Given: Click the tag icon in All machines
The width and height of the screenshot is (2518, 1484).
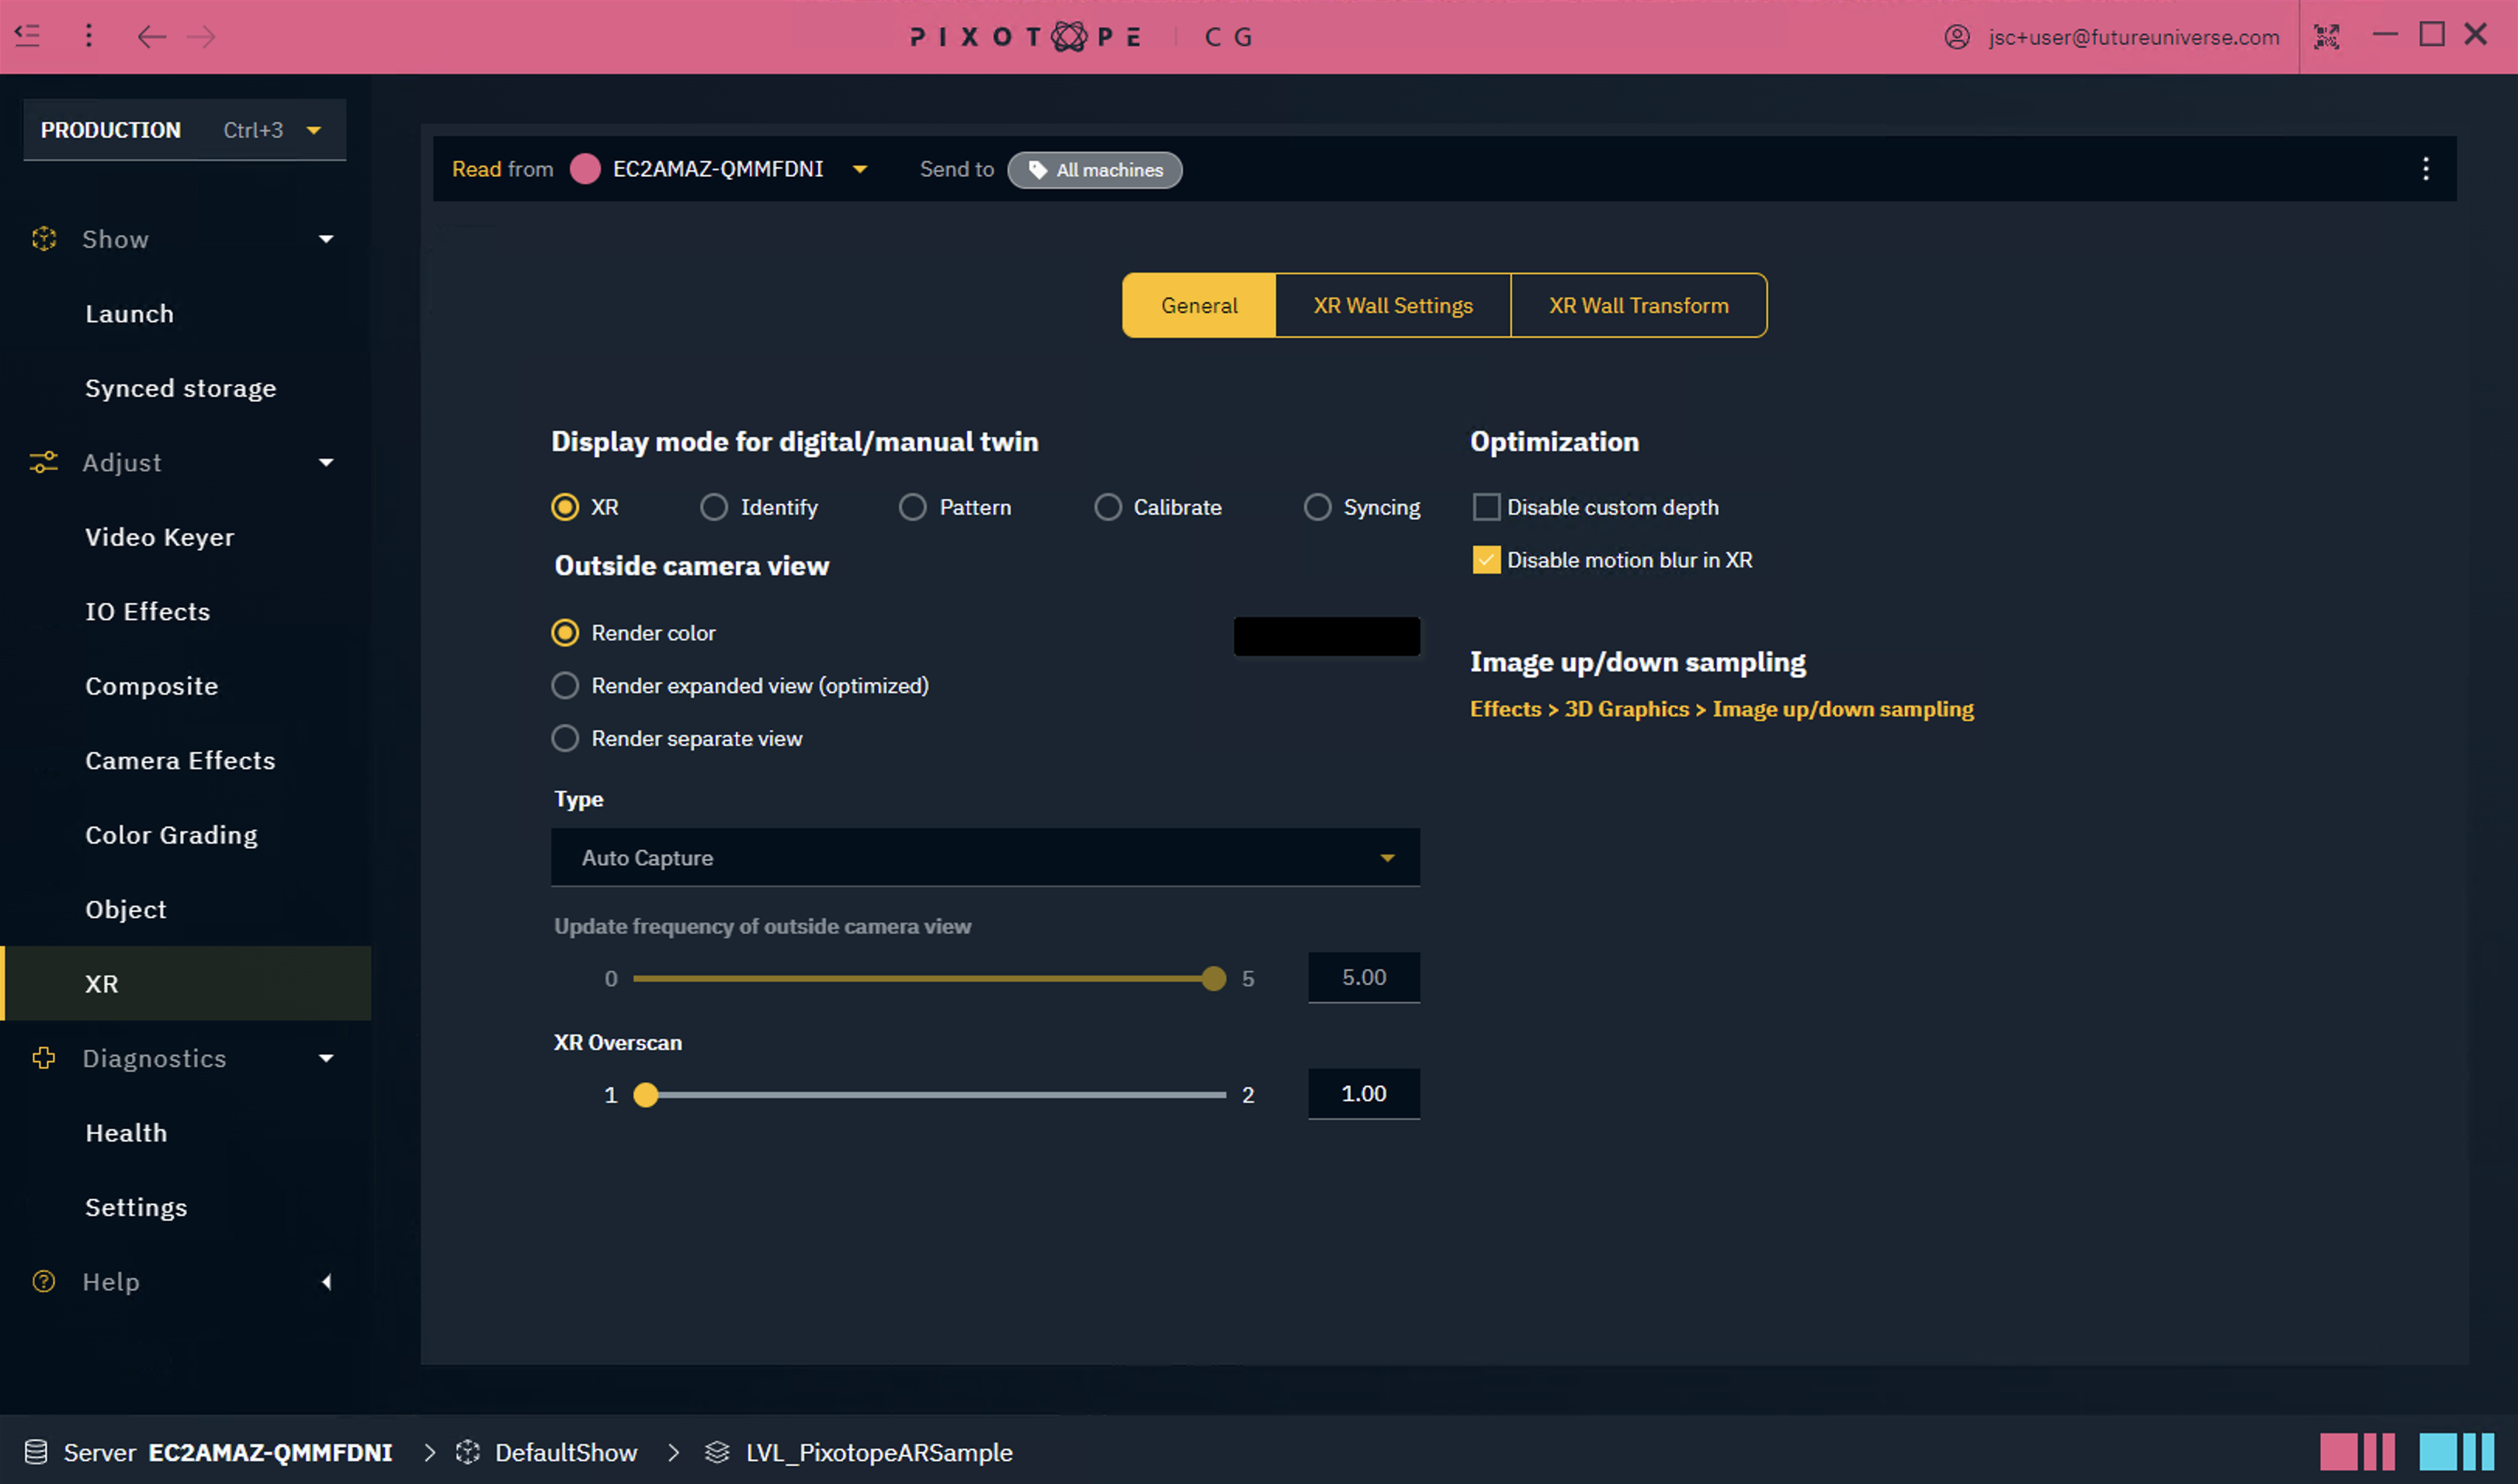Looking at the screenshot, I should pyautogui.click(x=1038, y=170).
